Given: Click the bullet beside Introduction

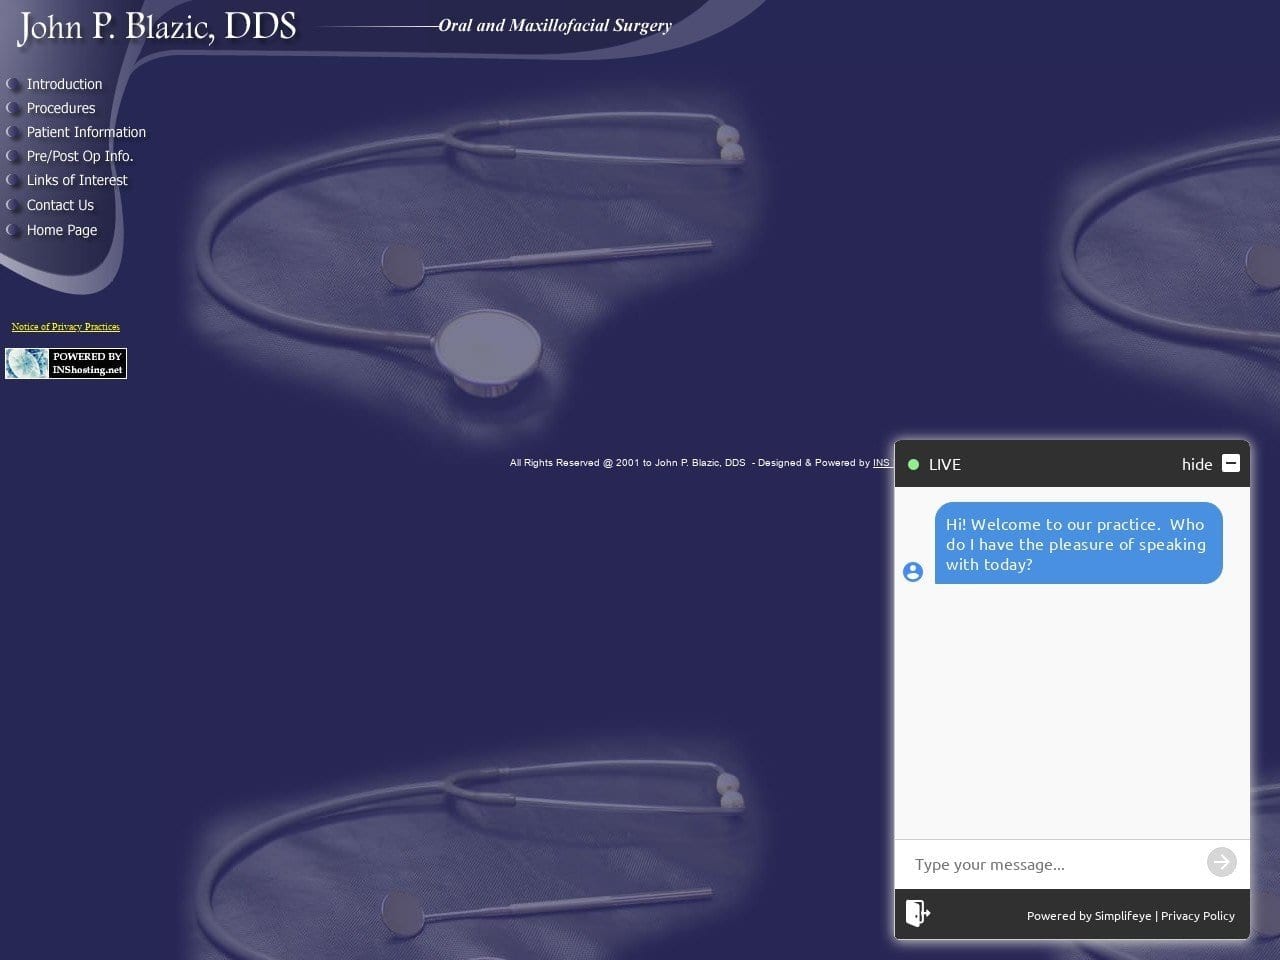Looking at the screenshot, I should 13,84.
